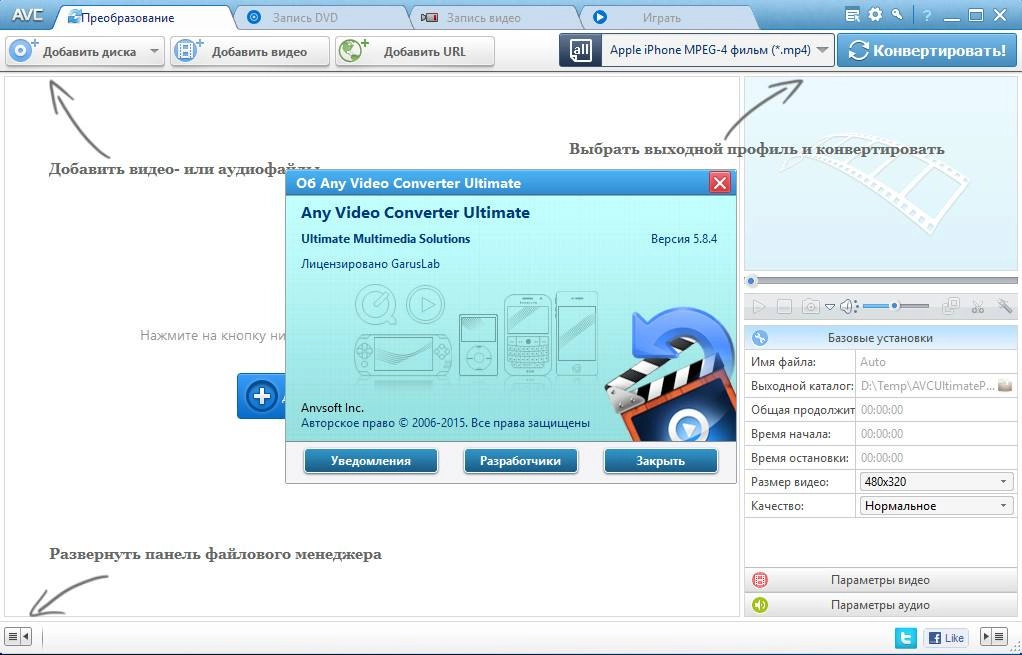Click the Добавить URL button
Image resolution: width=1022 pixels, height=655 pixels.
[x=415, y=51]
